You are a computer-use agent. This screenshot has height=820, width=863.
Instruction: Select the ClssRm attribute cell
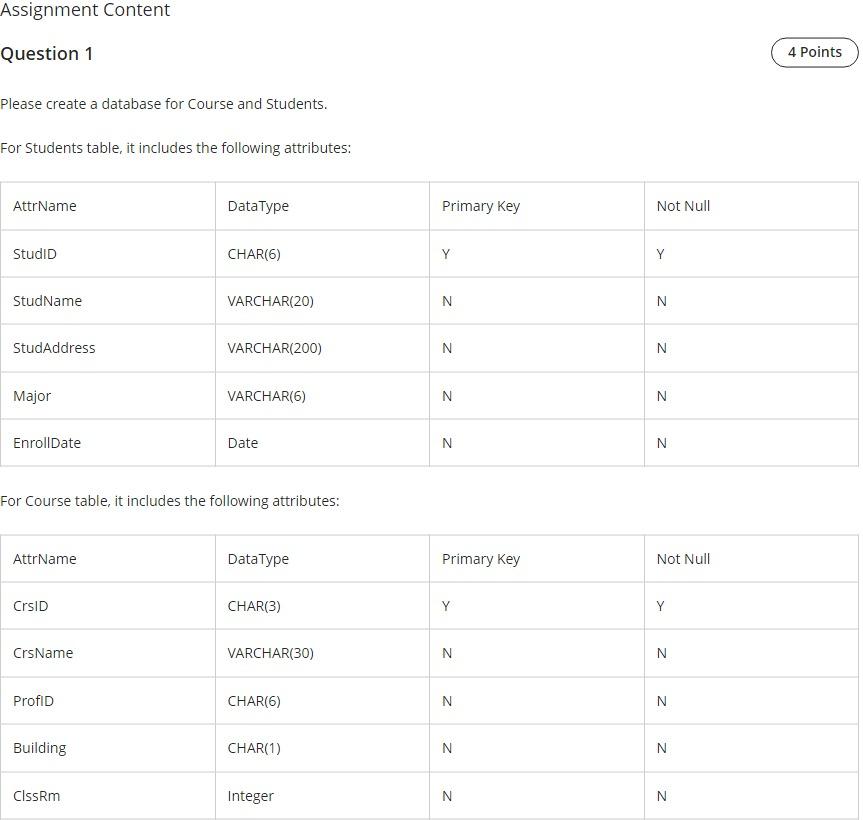pos(108,796)
